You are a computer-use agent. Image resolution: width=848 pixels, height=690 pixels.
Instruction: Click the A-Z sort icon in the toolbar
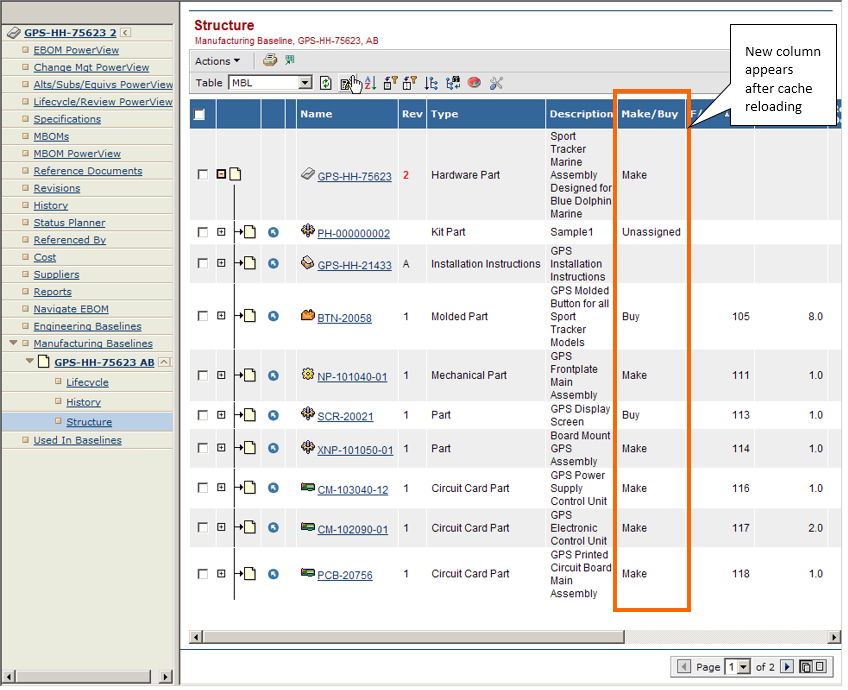point(370,83)
